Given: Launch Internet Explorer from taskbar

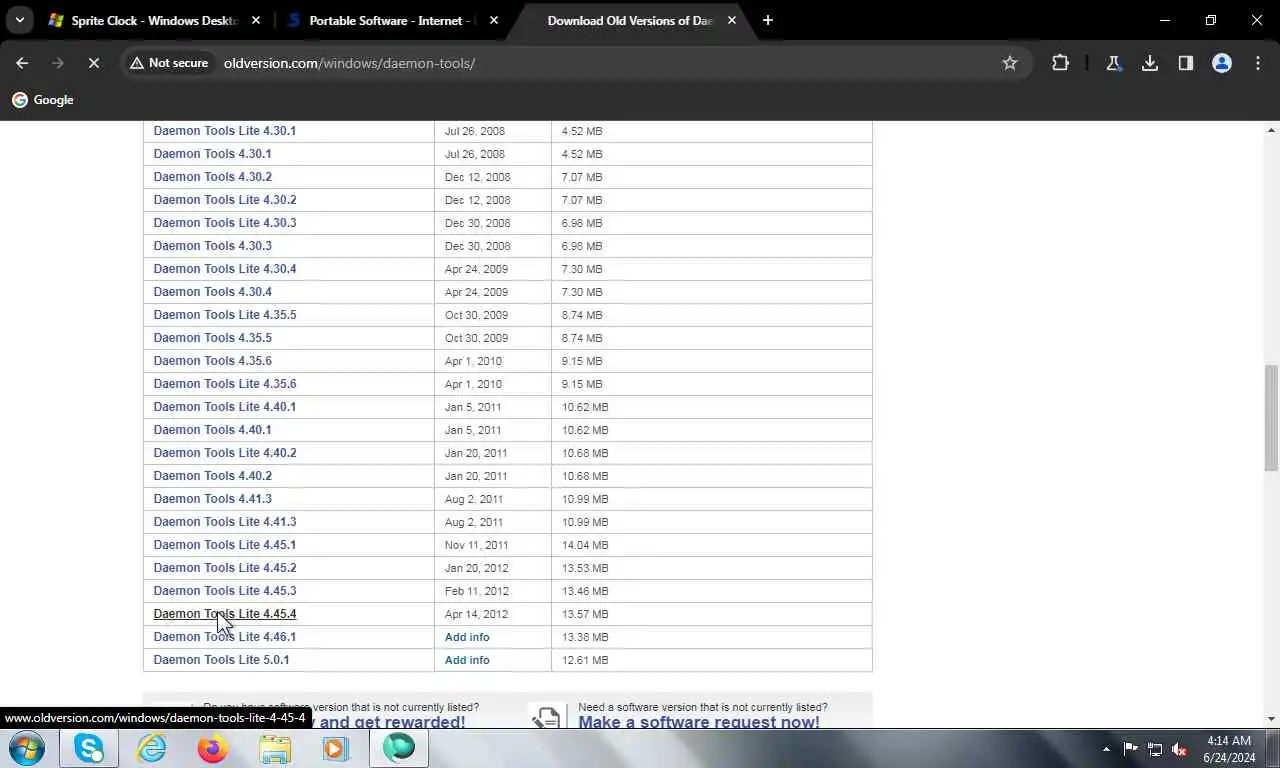Looking at the screenshot, I should [151, 748].
